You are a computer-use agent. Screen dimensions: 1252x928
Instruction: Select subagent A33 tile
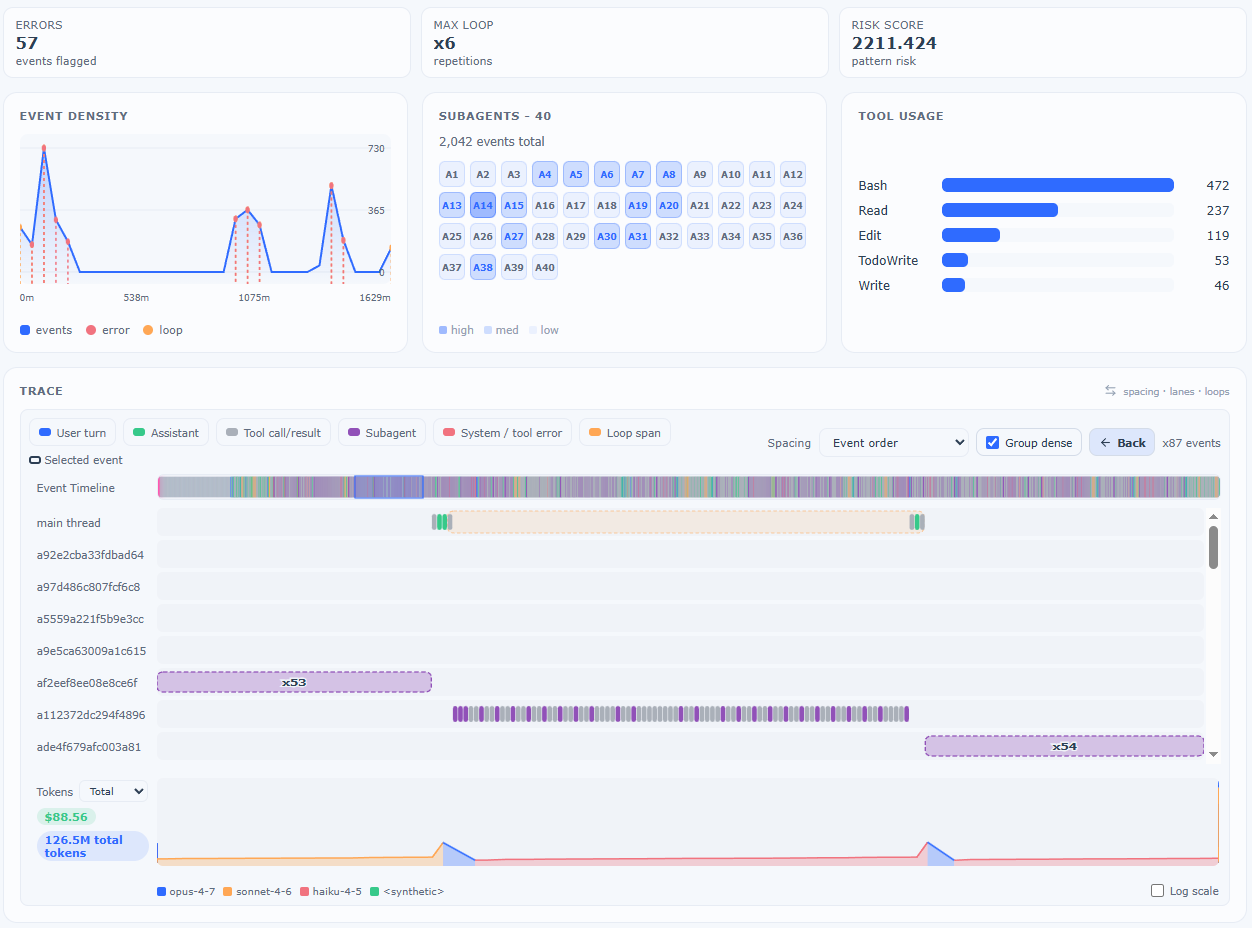tap(700, 237)
